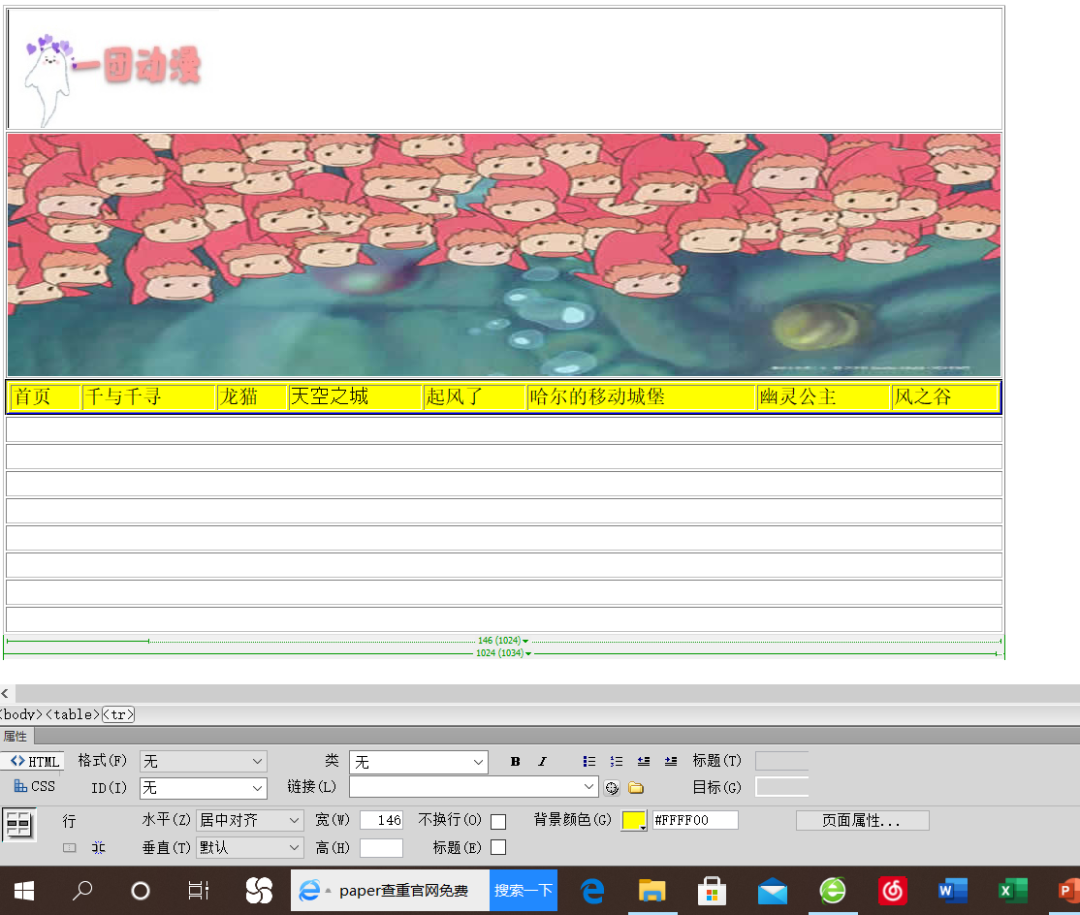This screenshot has height=915, width=1080.
Task: Click the 宽(W) width field
Action: tap(381, 820)
